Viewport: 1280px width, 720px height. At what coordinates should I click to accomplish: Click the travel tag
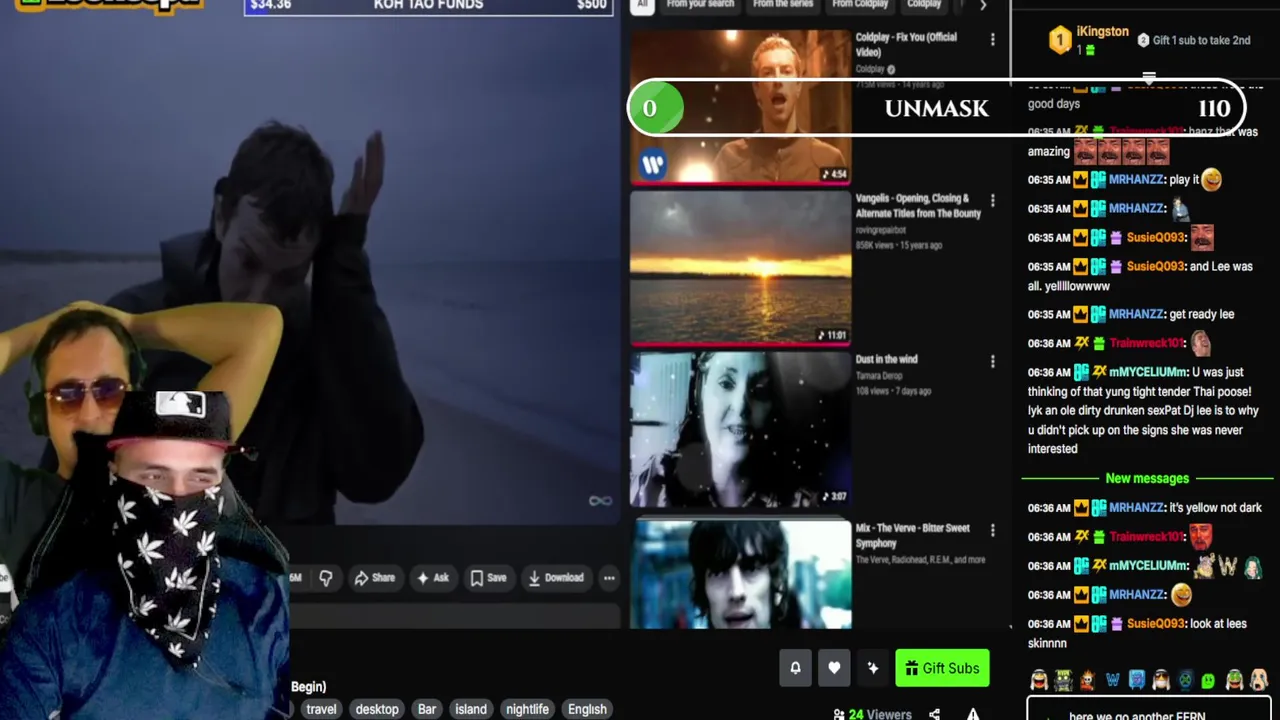click(x=321, y=709)
